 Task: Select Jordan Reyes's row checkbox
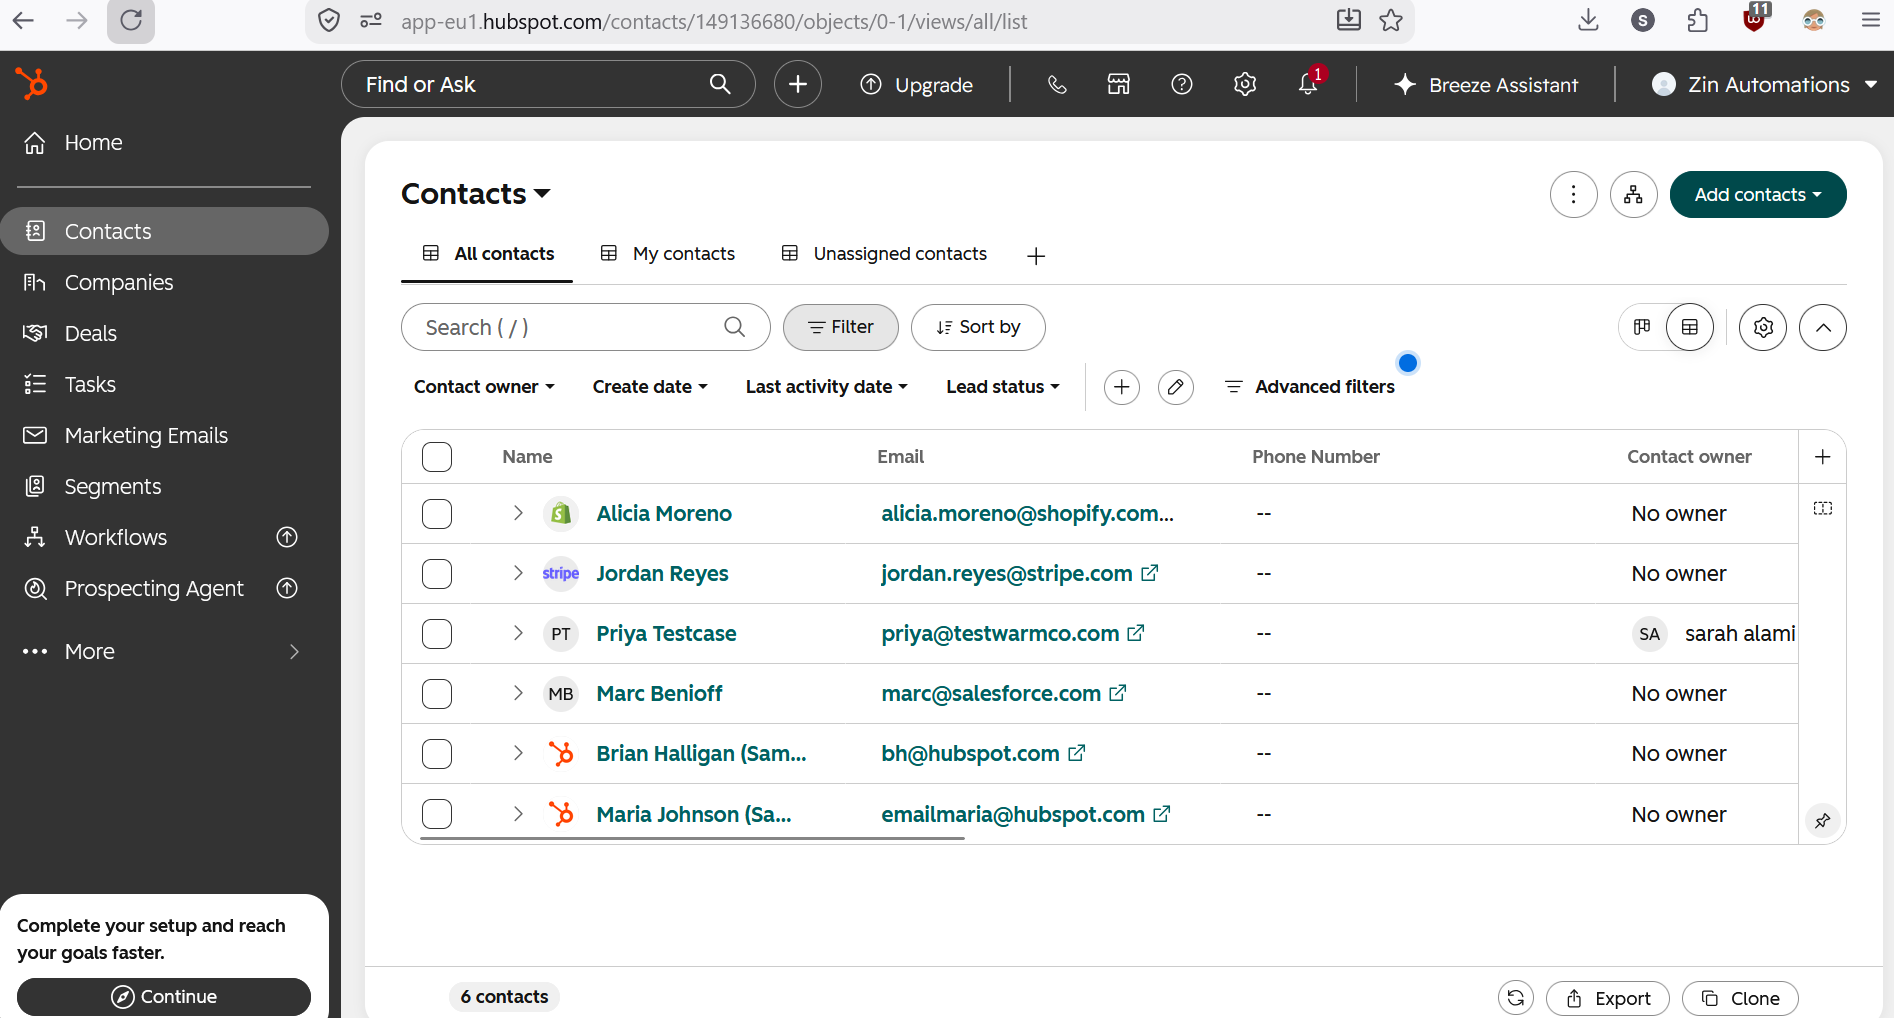pos(437,574)
